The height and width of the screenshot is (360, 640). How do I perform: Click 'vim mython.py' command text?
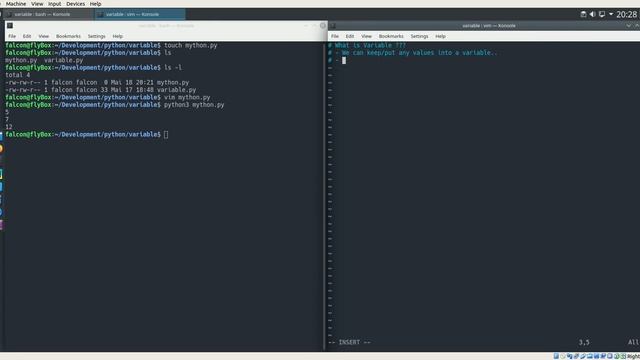[187, 98]
